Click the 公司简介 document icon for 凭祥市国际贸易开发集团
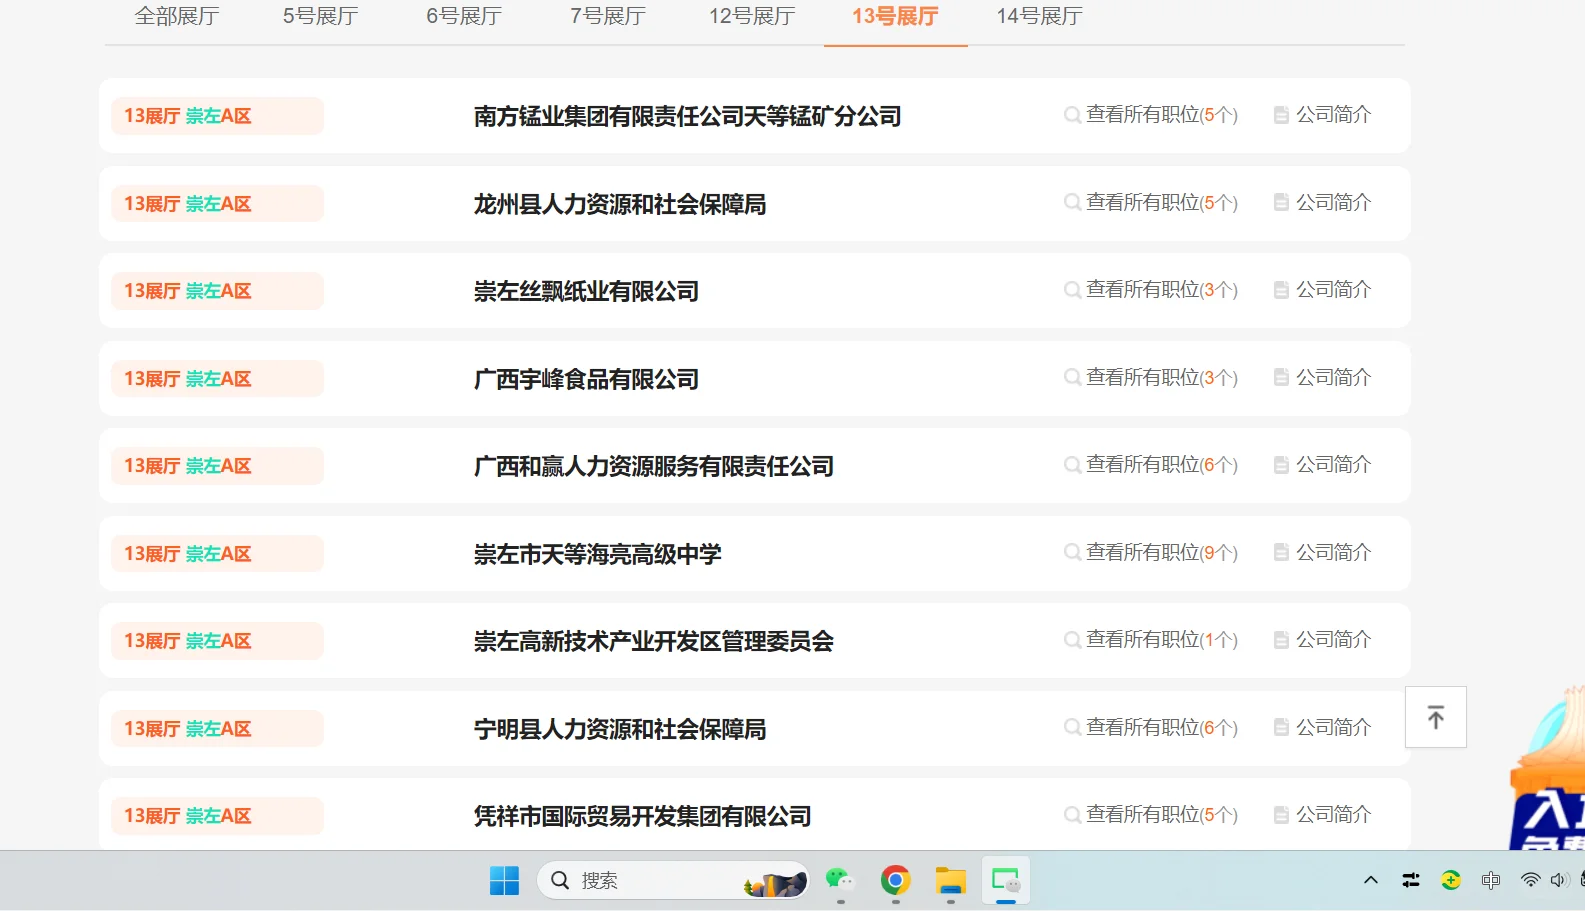The image size is (1585, 911). [x=1281, y=815]
